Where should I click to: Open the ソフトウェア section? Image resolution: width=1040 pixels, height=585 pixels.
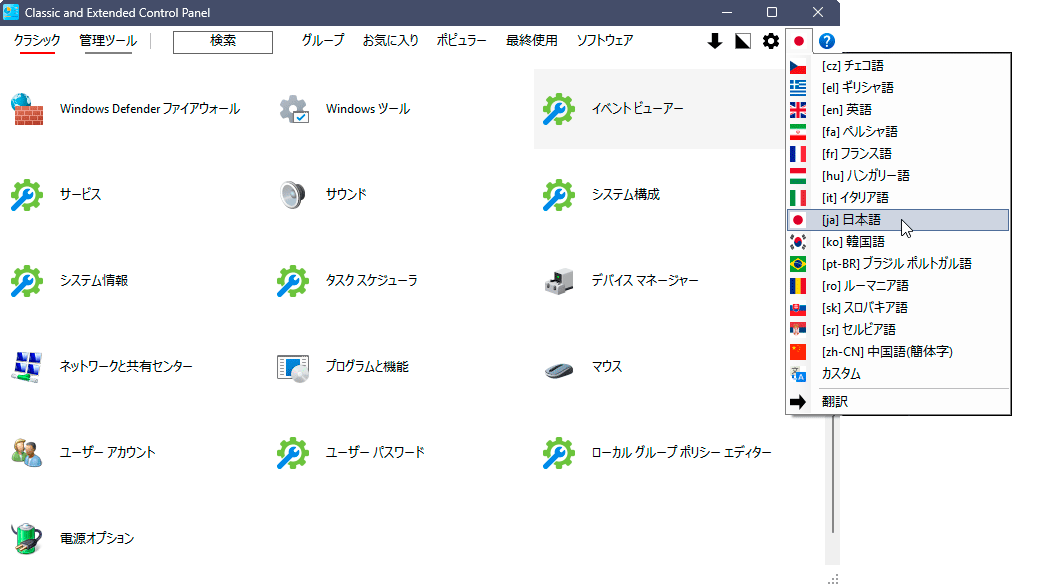point(605,40)
